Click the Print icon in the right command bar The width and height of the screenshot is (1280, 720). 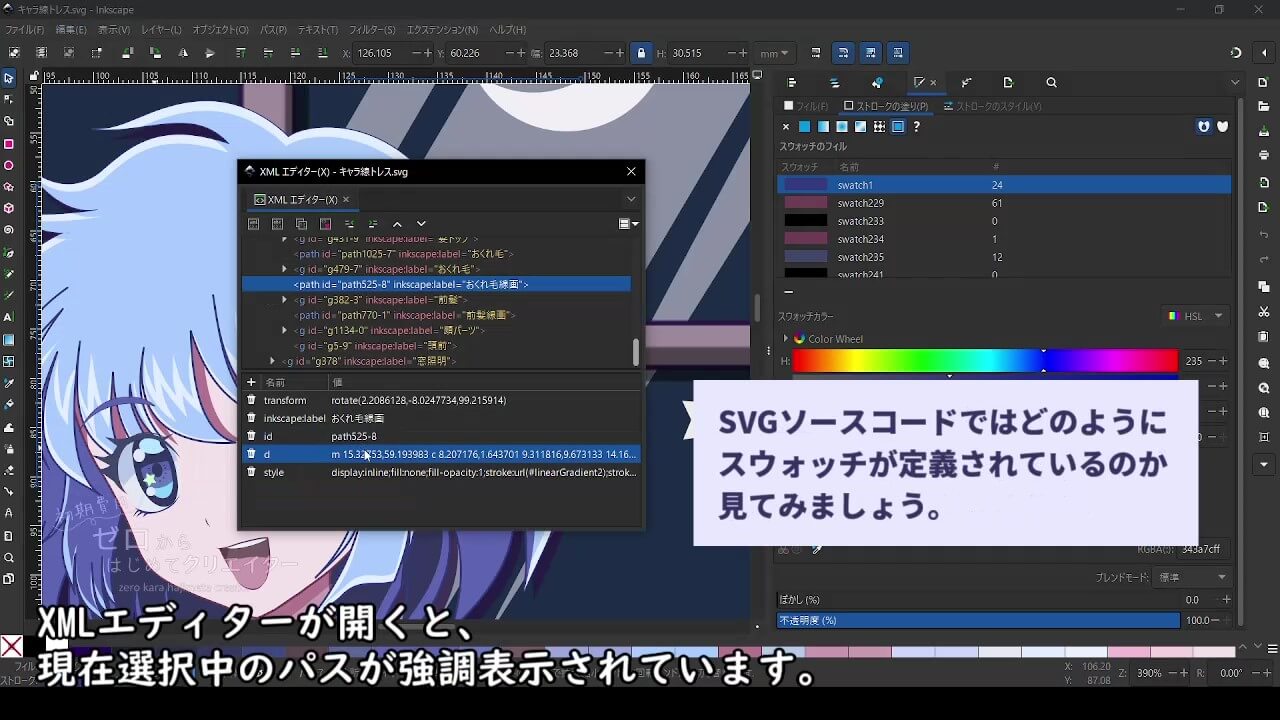(x=1265, y=155)
